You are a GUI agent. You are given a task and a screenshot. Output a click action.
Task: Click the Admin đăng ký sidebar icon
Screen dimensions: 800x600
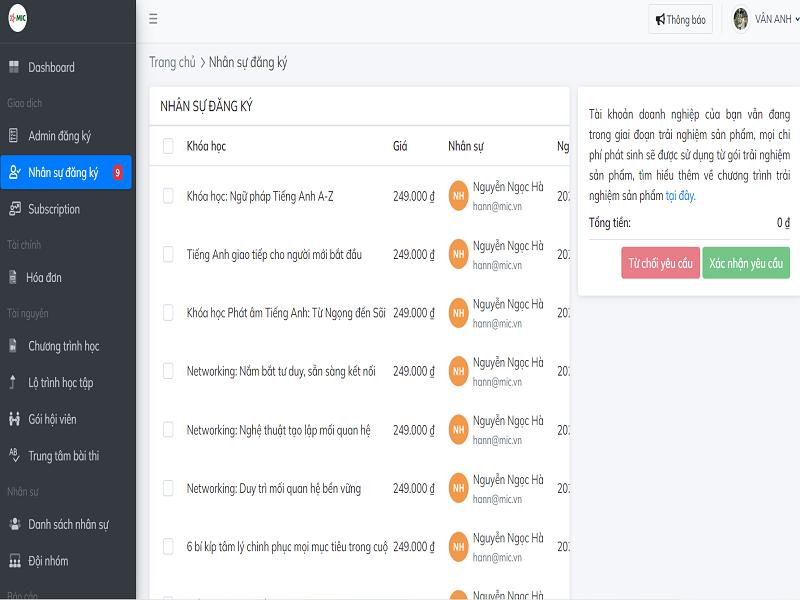[x=14, y=136]
